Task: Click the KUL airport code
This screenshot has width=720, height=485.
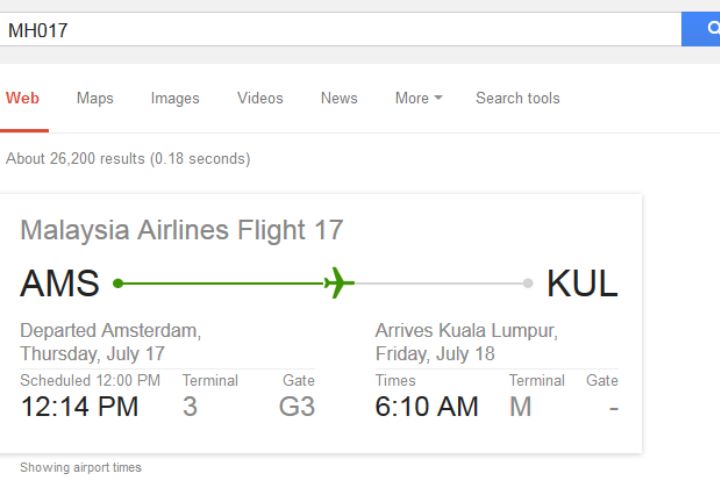Action: [582, 283]
